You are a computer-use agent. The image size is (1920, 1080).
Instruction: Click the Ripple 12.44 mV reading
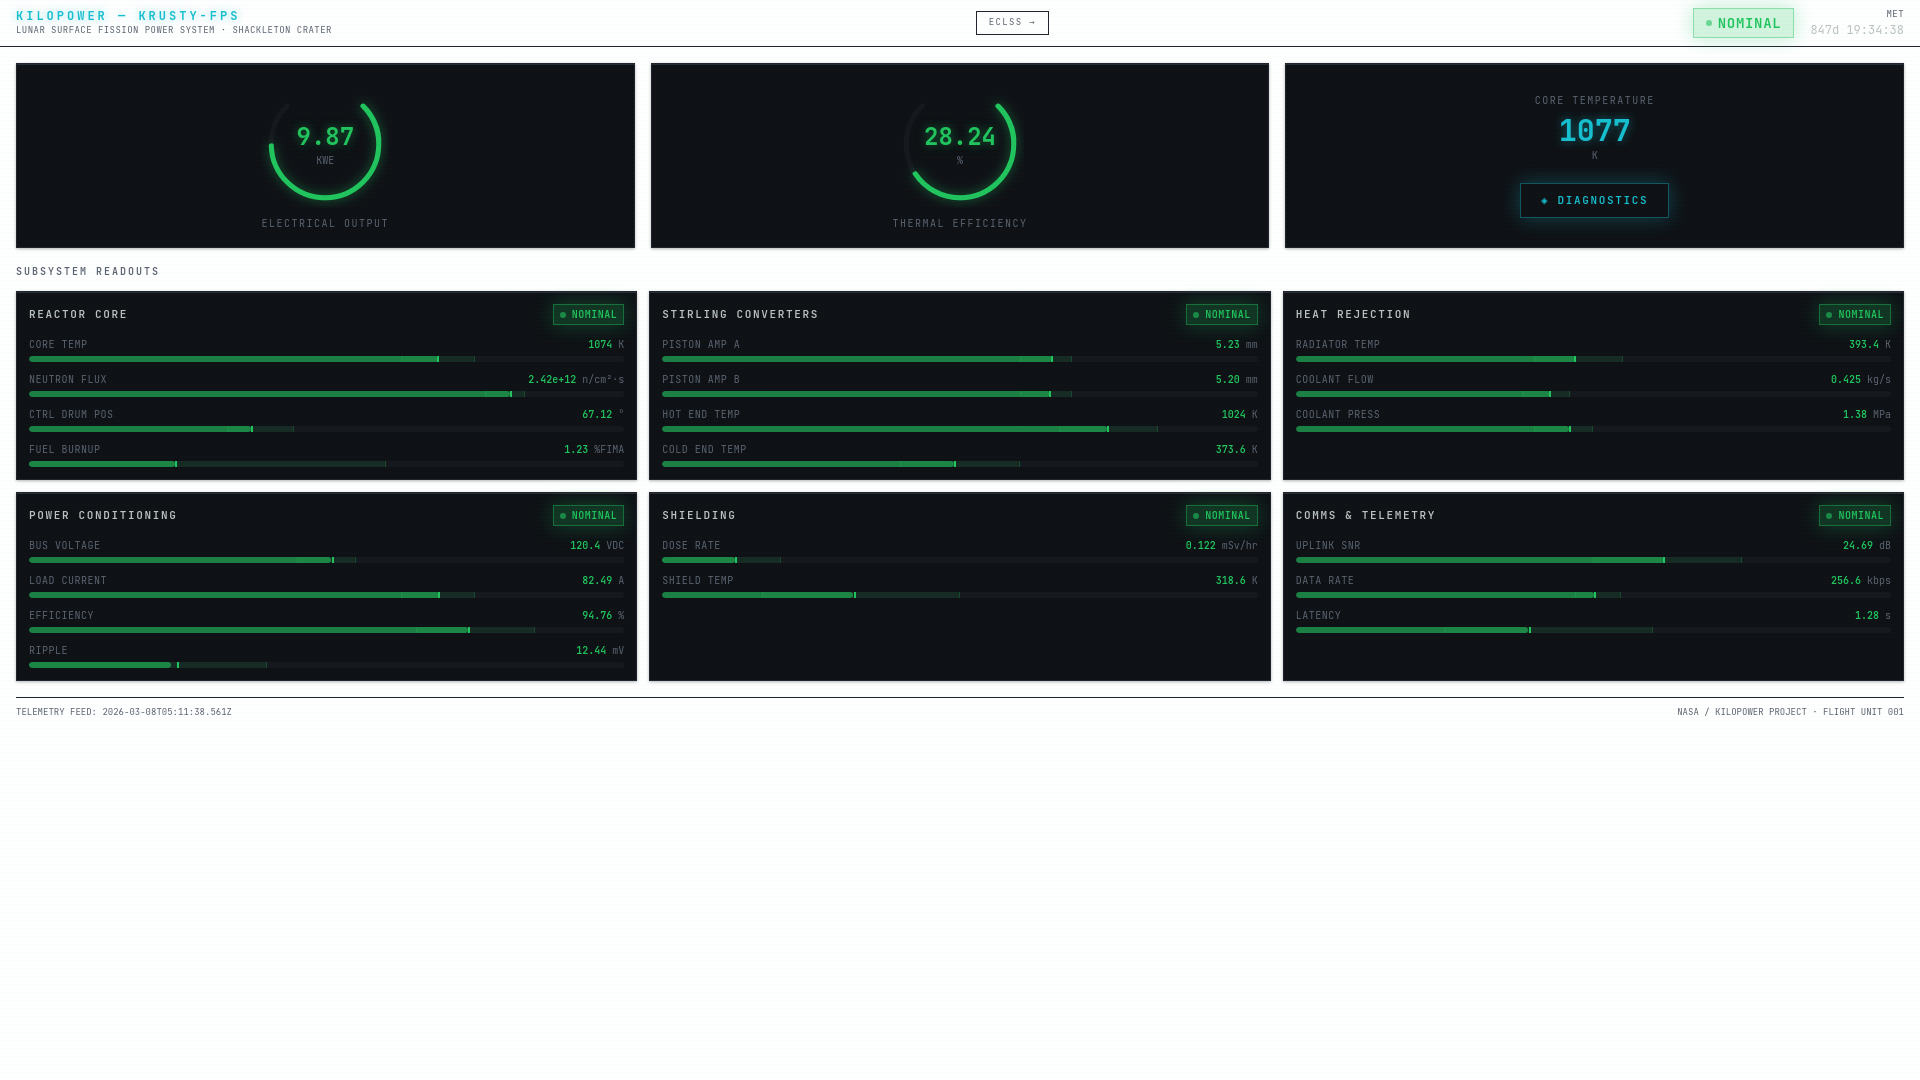[x=600, y=651]
